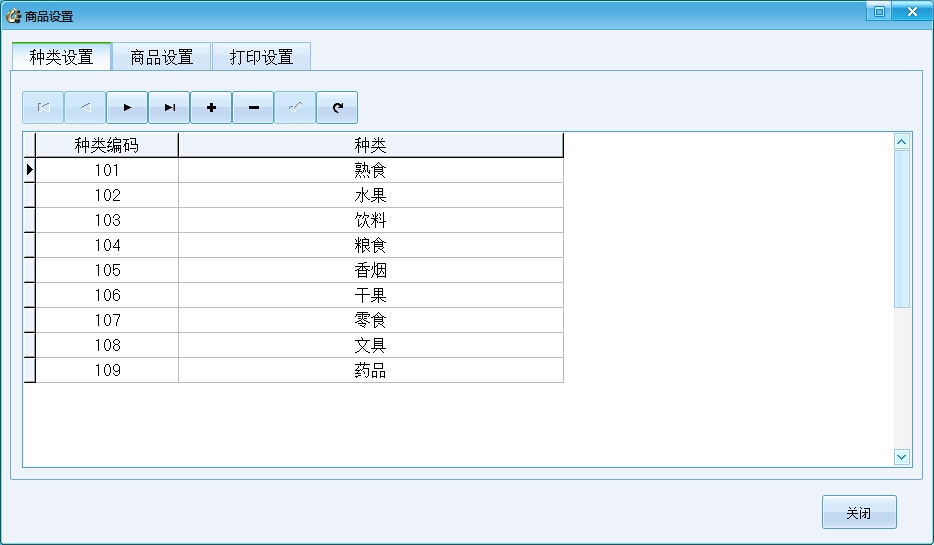Select cell with code 101
Image resolution: width=934 pixels, height=545 pixels.
(x=107, y=170)
